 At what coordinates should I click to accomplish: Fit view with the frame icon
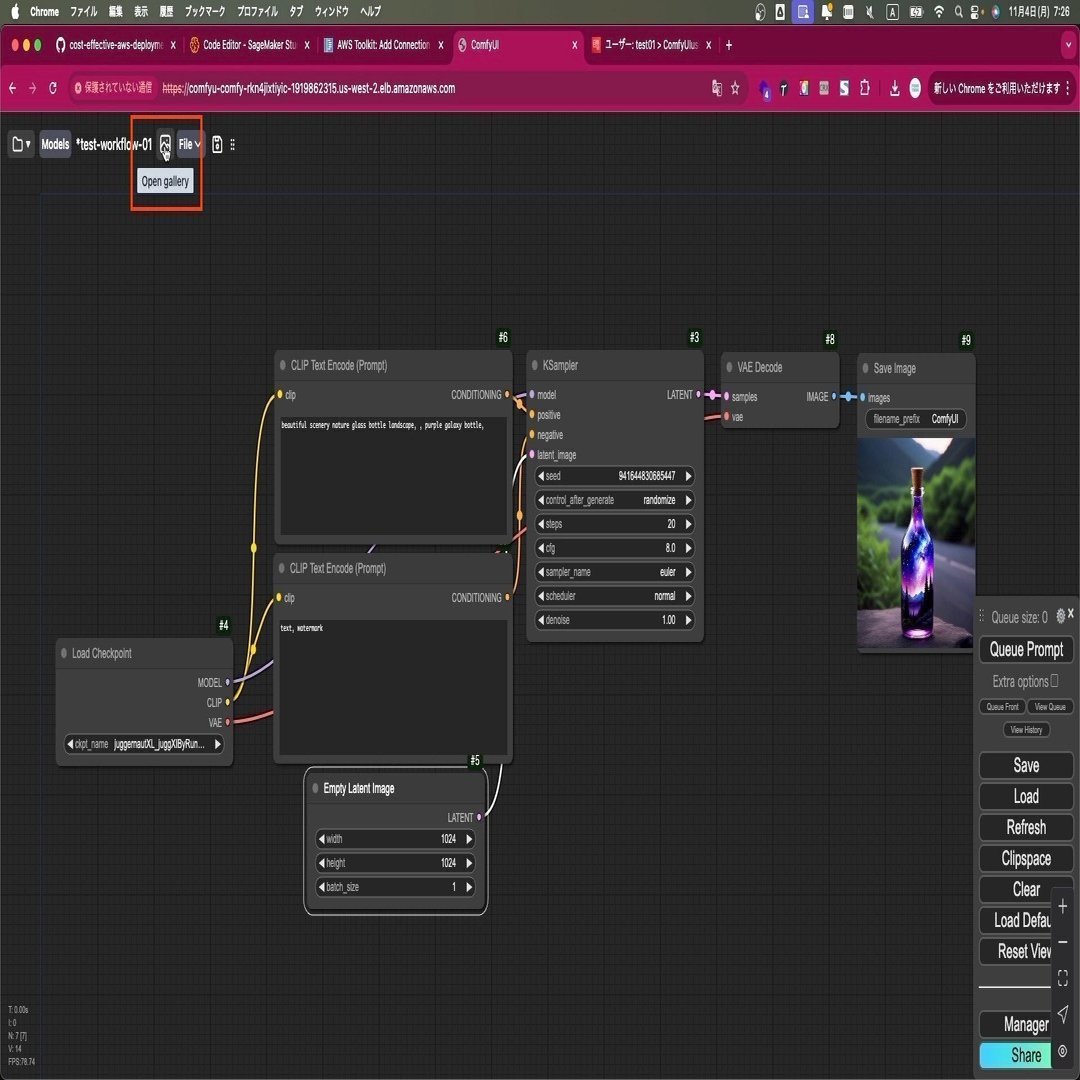tap(1063, 978)
